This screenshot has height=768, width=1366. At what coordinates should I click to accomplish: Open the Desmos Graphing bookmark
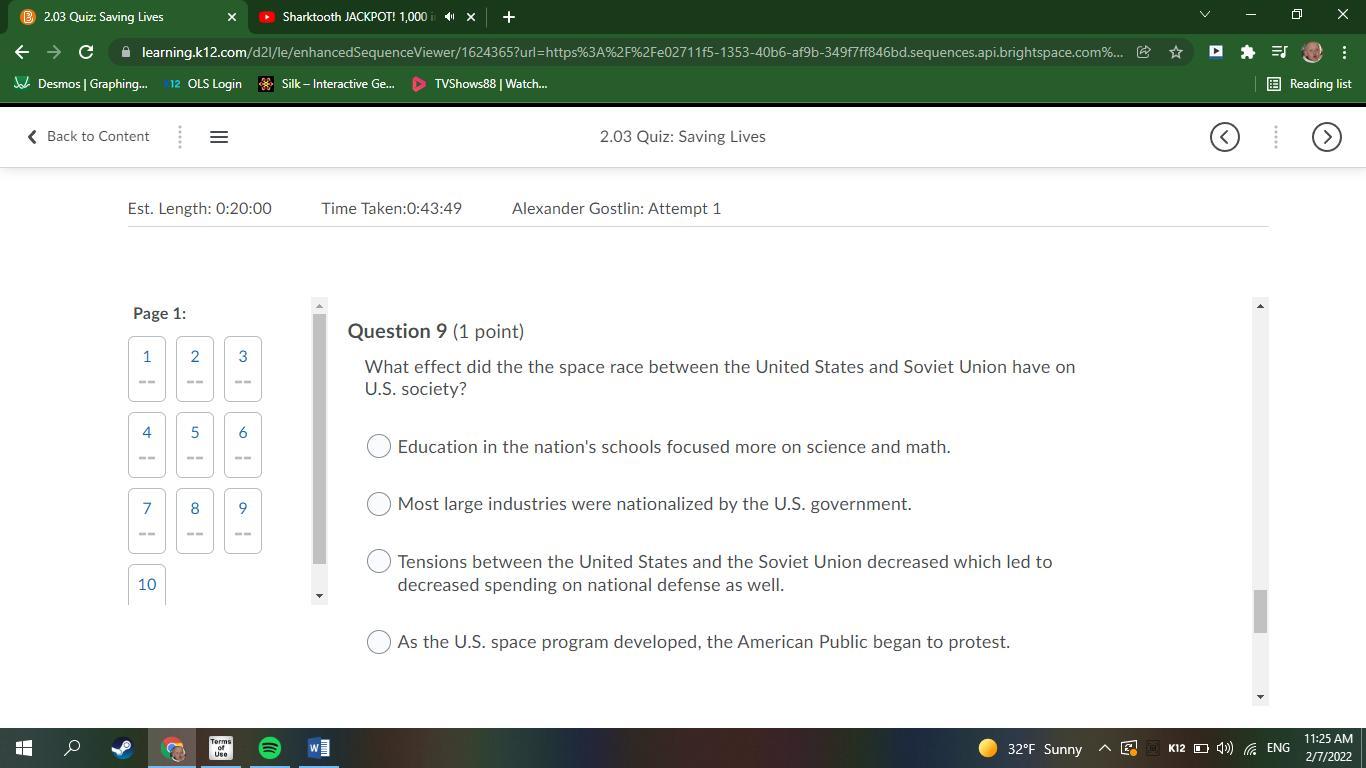pos(82,84)
